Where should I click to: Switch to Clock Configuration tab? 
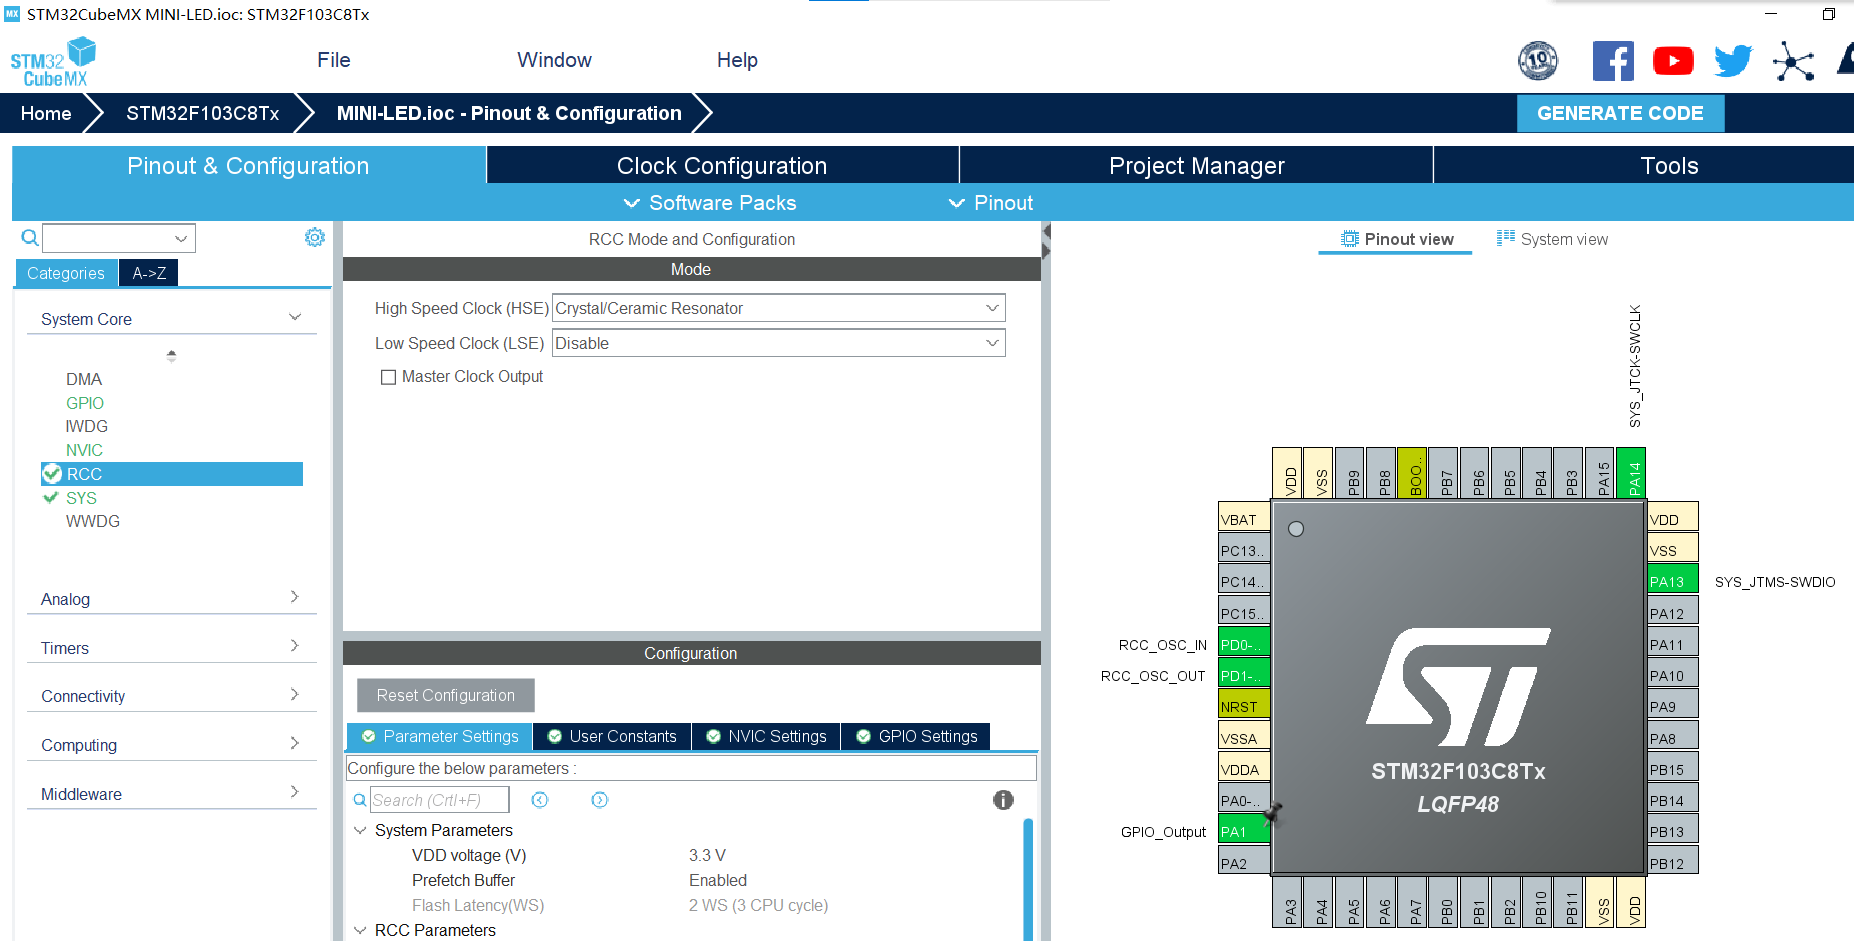722,165
